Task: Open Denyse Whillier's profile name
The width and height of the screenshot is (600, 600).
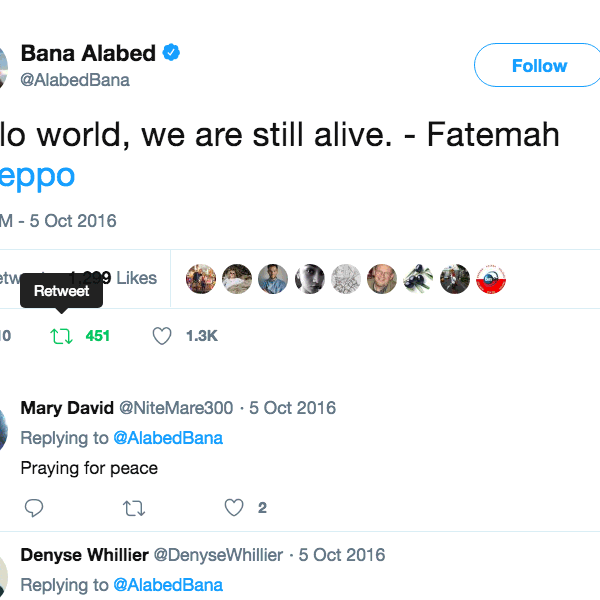Action: pyautogui.click(x=83, y=555)
